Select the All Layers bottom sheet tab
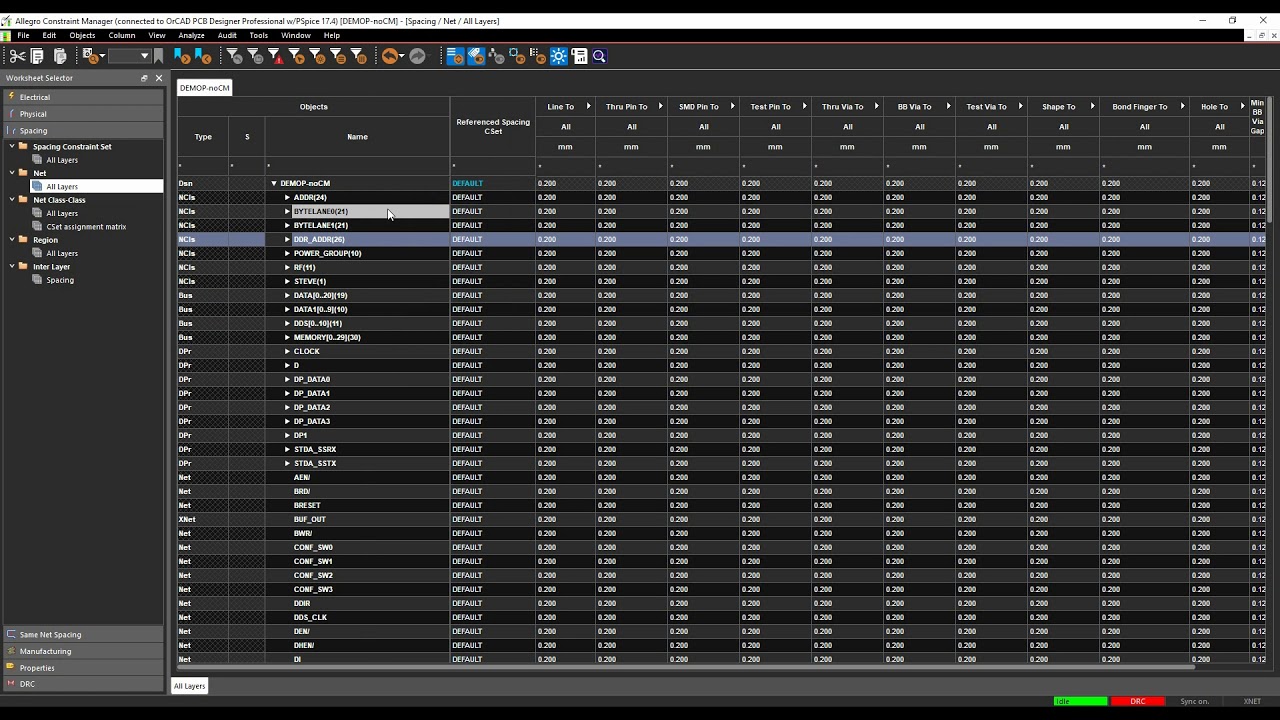Image resolution: width=1280 pixels, height=720 pixels. pyautogui.click(x=189, y=686)
